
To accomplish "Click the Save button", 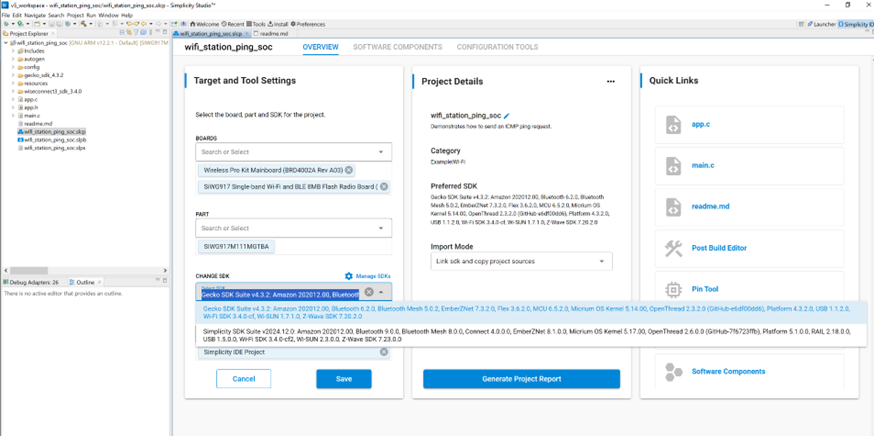I will click(344, 379).
